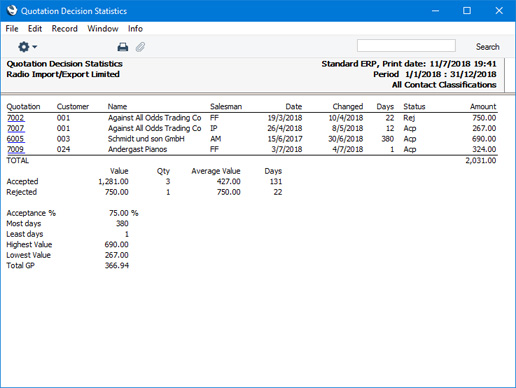Click Accepted value 1,281.00

click(x=113, y=182)
